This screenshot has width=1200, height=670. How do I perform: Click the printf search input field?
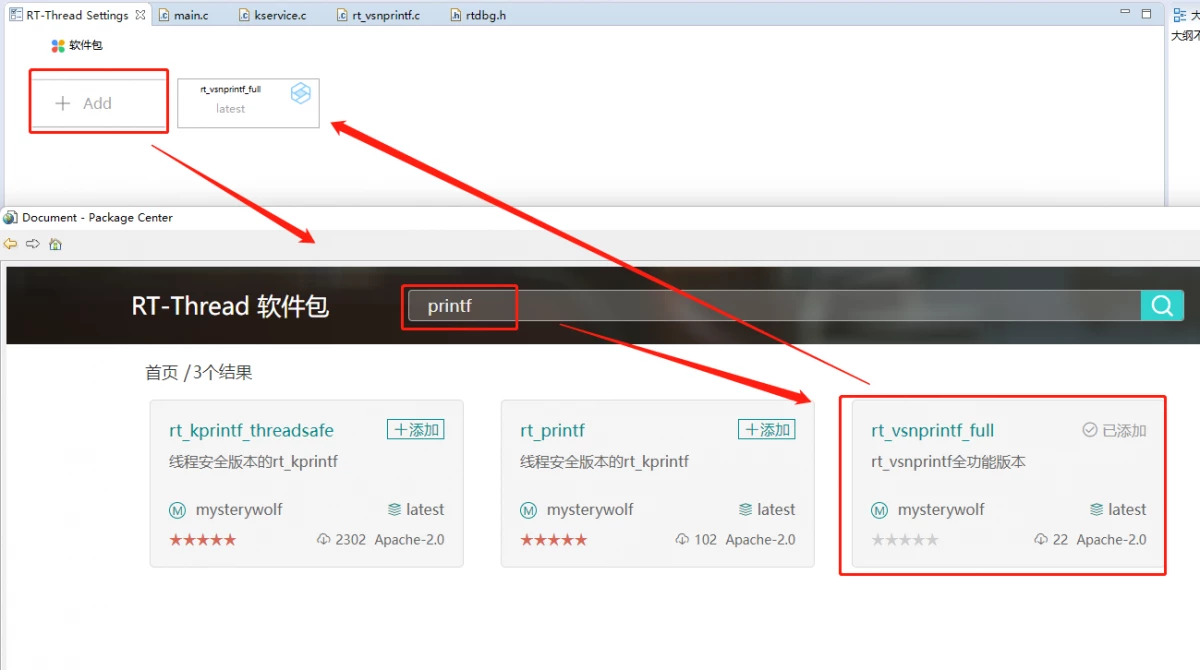point(770,306)
